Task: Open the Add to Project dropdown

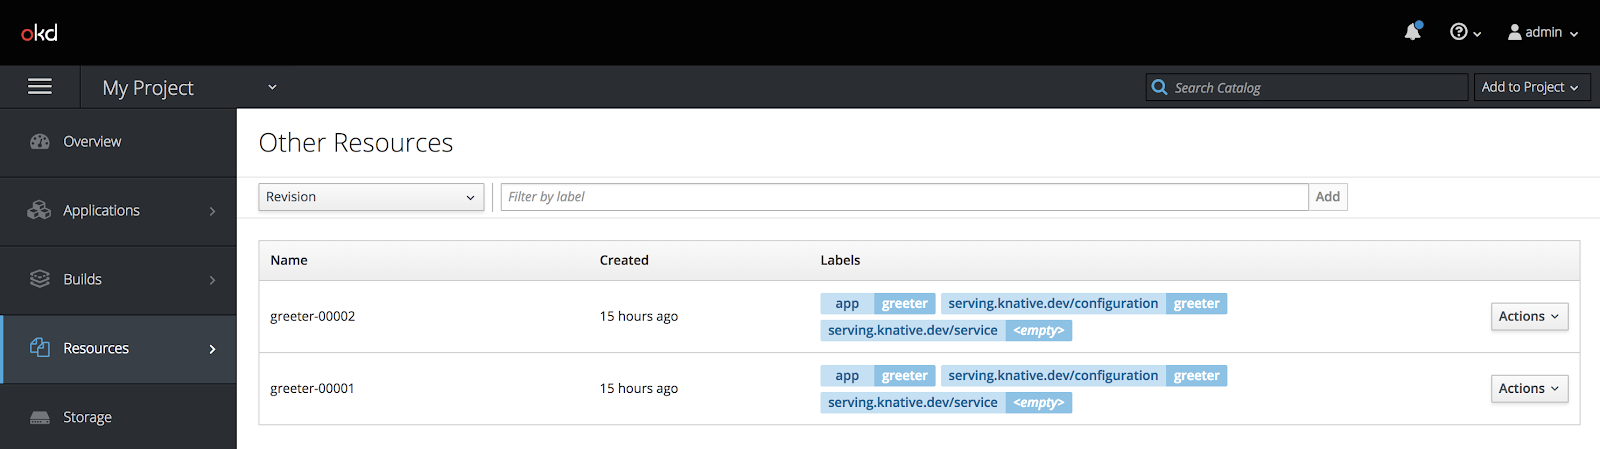Action: [x=1530, y=87]
